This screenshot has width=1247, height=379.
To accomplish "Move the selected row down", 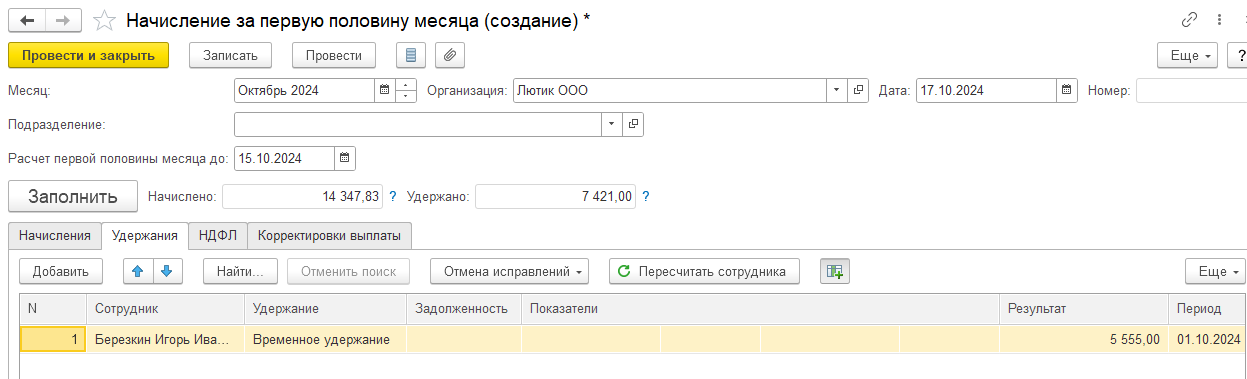I will [x=167, y=271].
